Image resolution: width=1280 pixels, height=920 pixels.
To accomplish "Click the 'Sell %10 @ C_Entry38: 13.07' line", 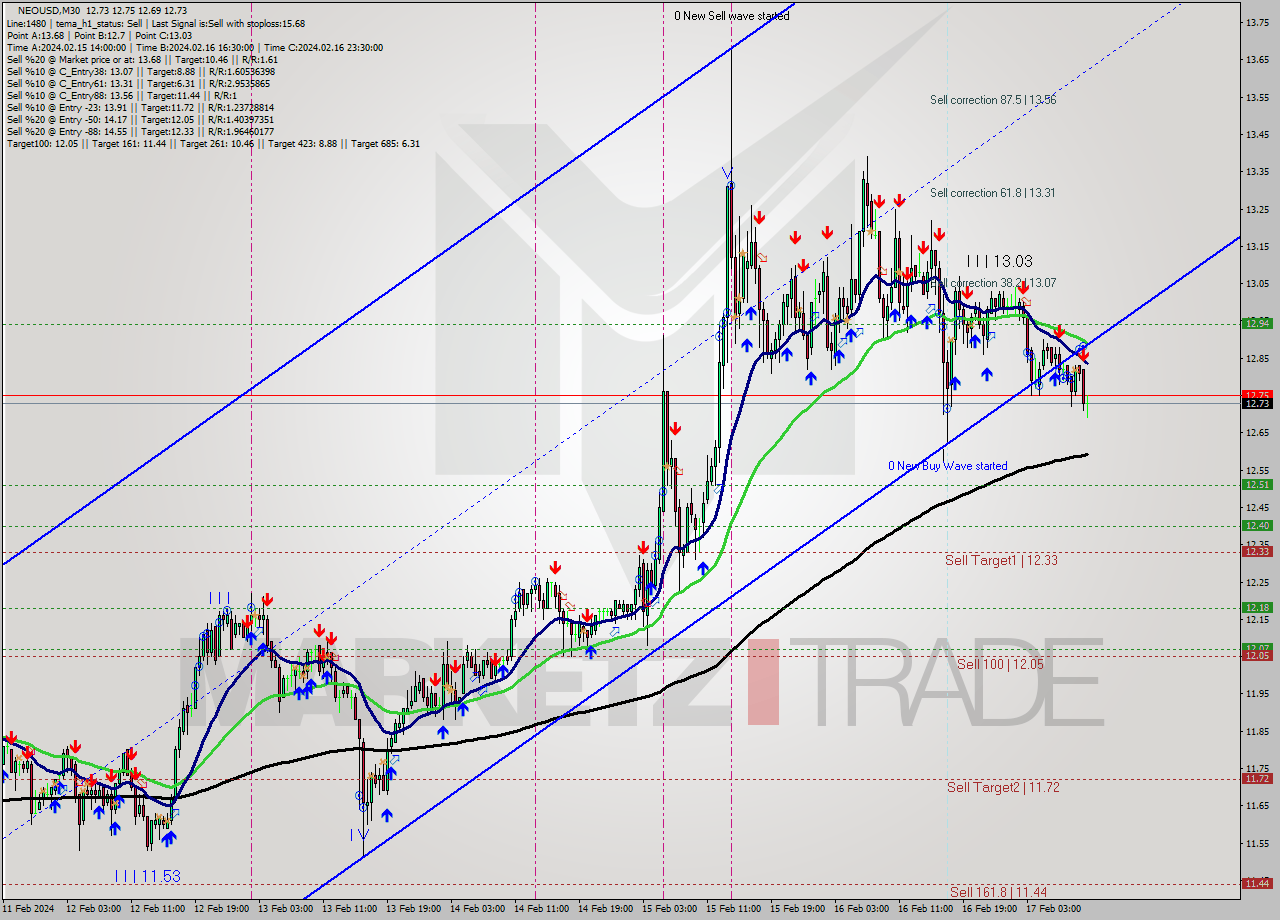I will click(141, 71).
